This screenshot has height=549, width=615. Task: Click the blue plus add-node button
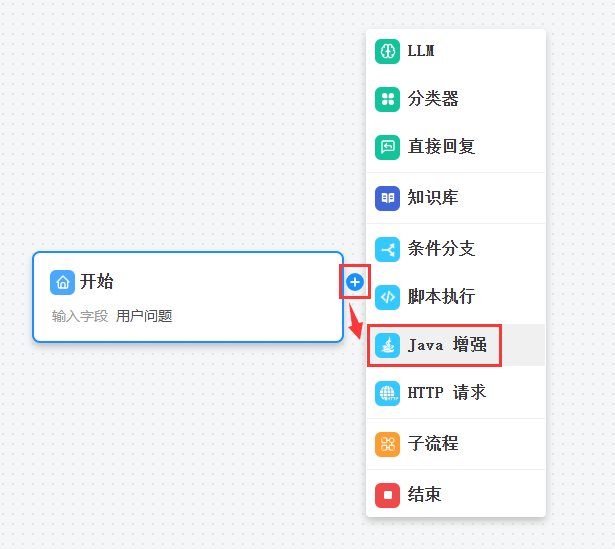tap(355, 282)
